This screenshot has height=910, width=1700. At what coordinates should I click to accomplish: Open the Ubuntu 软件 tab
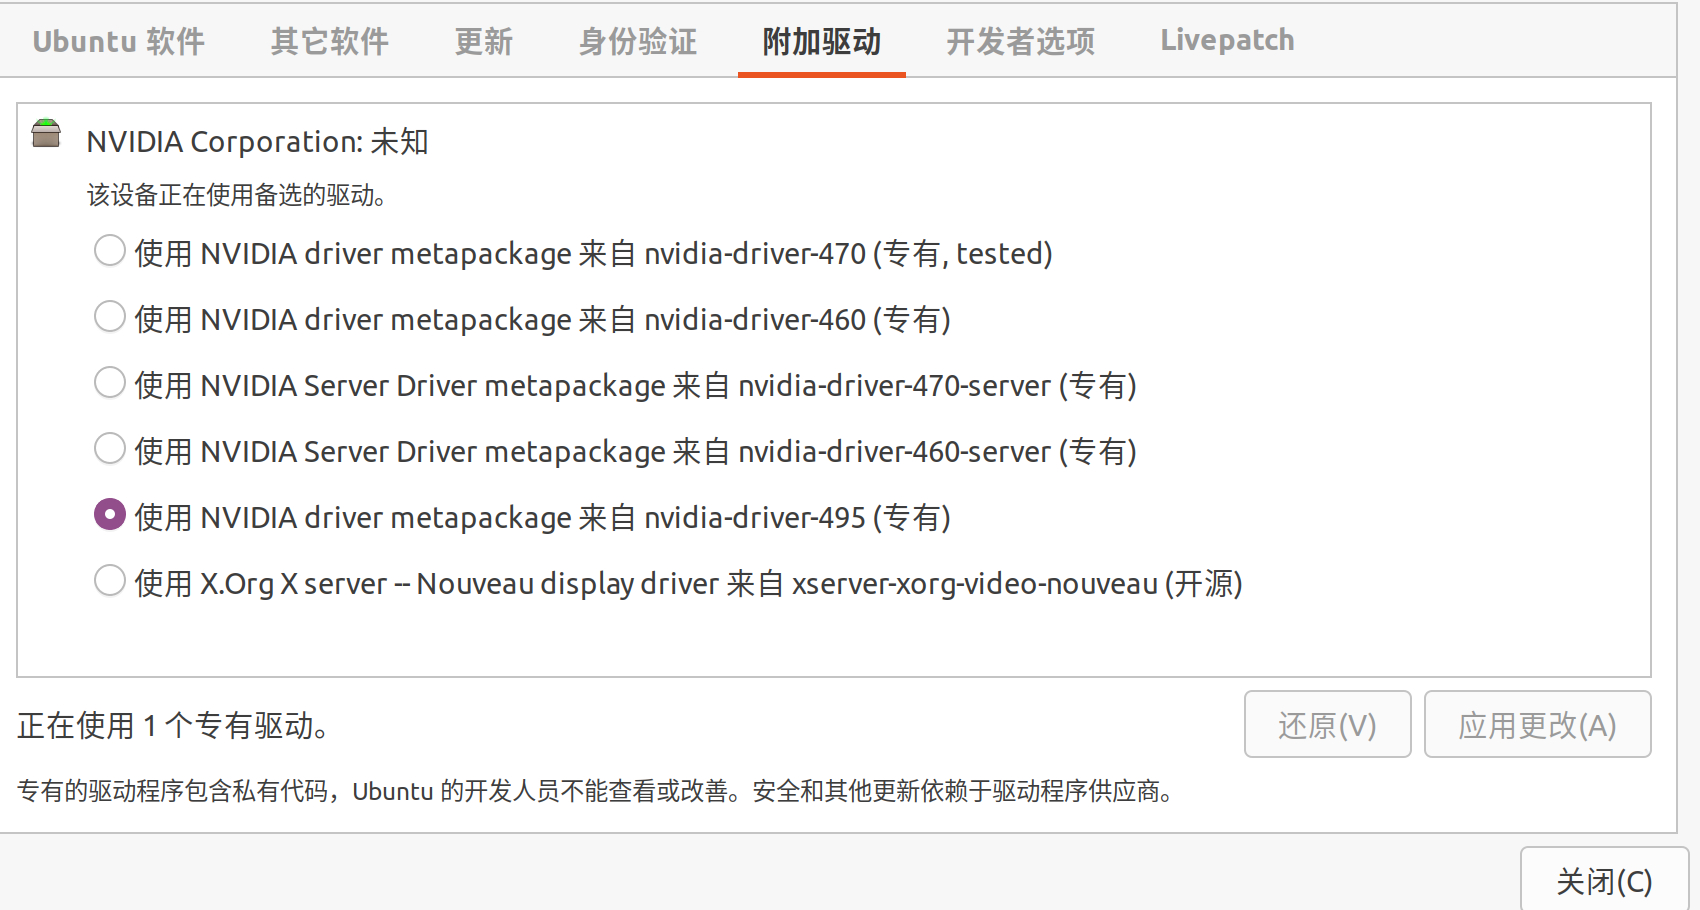tap(119, 41)
